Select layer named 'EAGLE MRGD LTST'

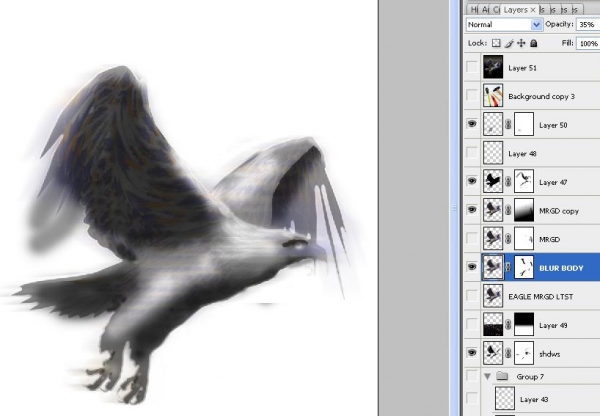pyautogui.click(x=541, y=297)
